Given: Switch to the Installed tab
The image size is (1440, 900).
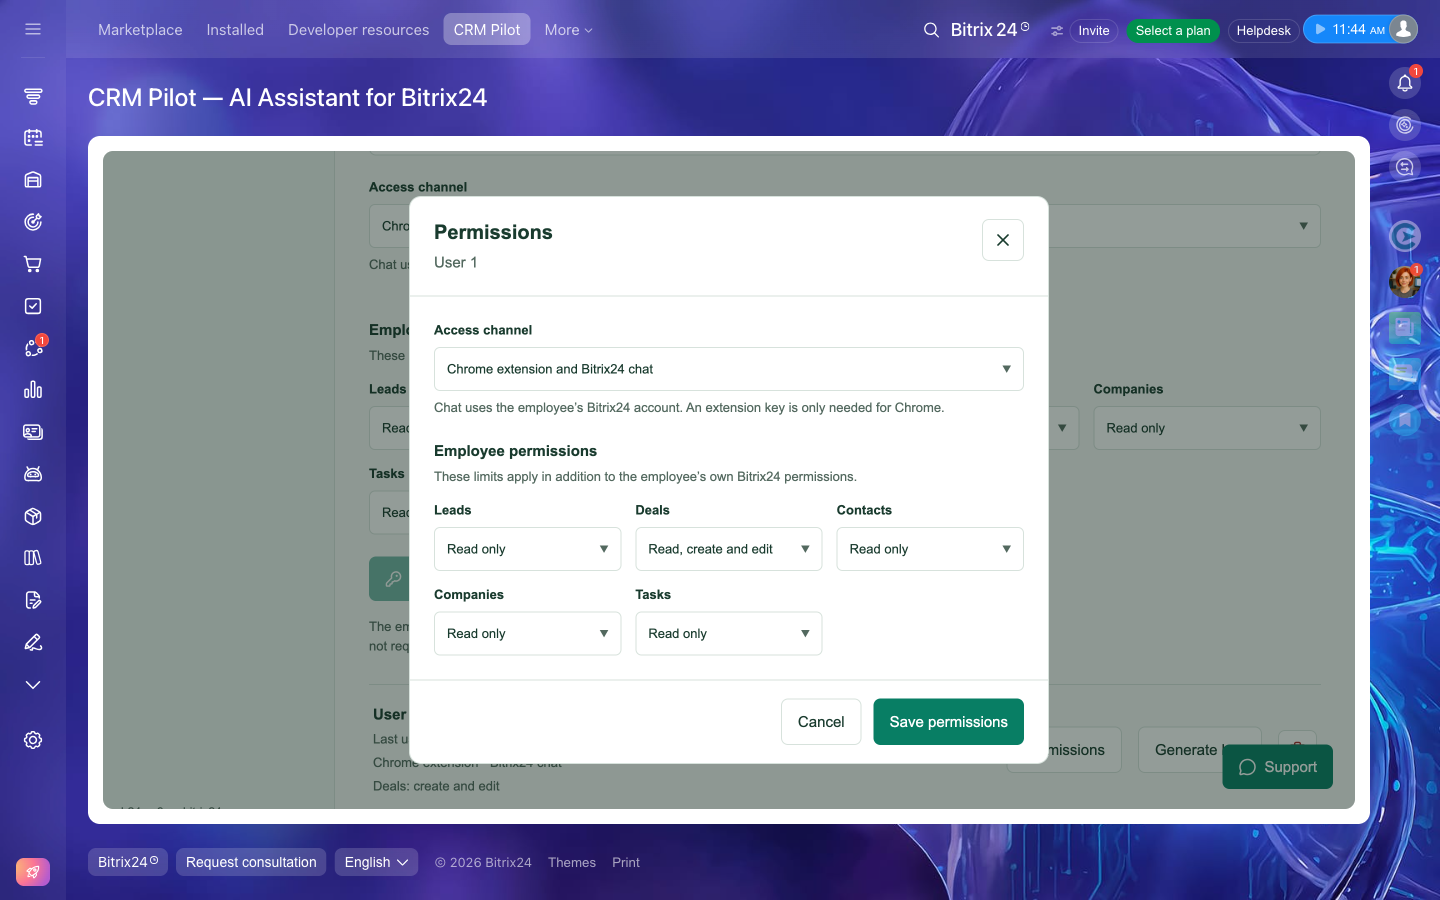Looking at the screenshot, I should (235, 30).
